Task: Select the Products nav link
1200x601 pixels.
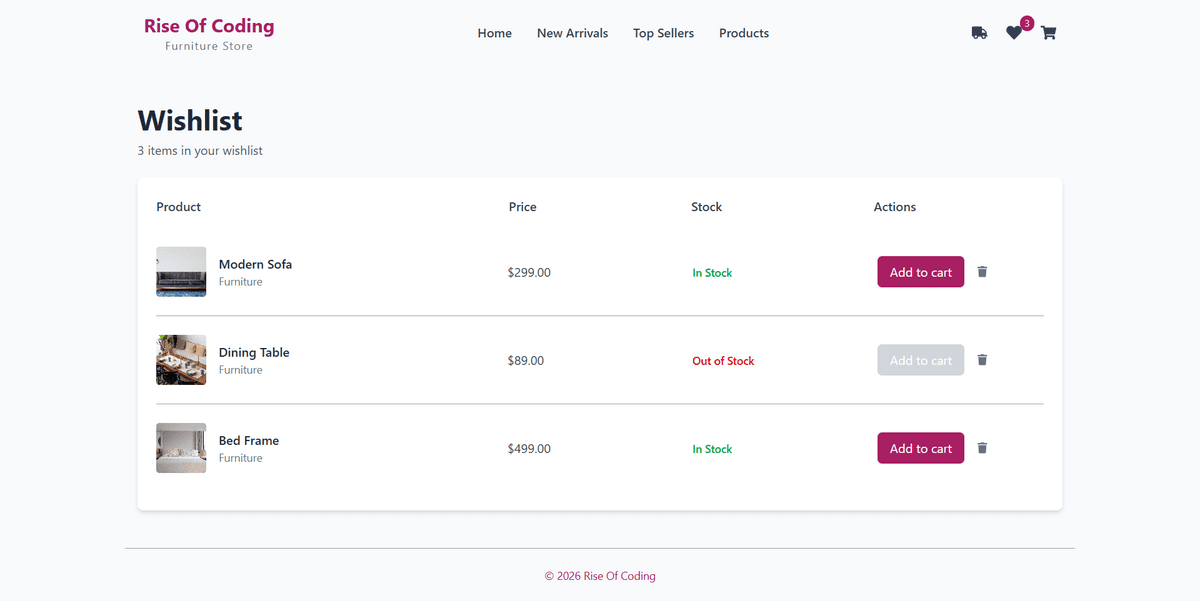Action: (744, 33)
